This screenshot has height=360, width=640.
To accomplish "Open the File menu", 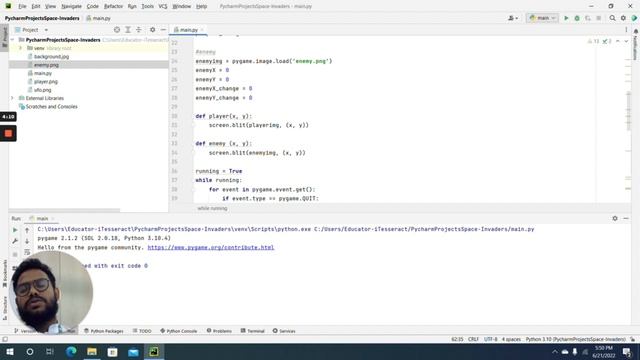I will [x=22, y=6].
